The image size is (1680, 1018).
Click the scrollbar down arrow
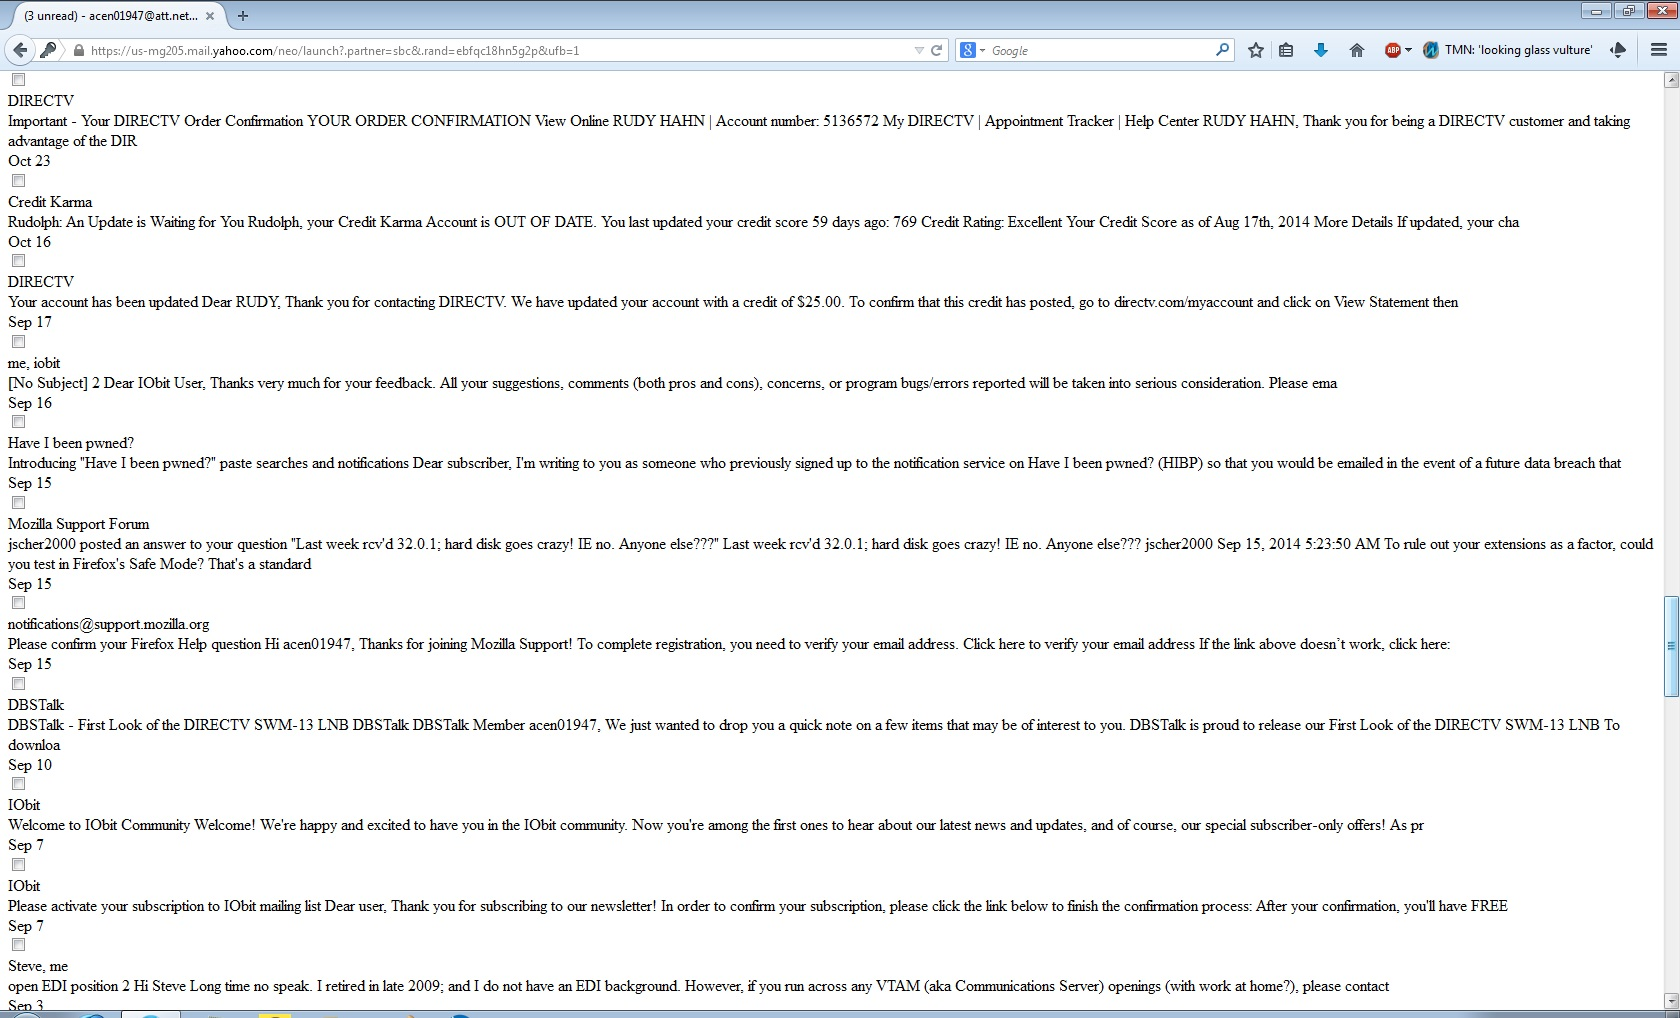[x=1671, y=1001]
